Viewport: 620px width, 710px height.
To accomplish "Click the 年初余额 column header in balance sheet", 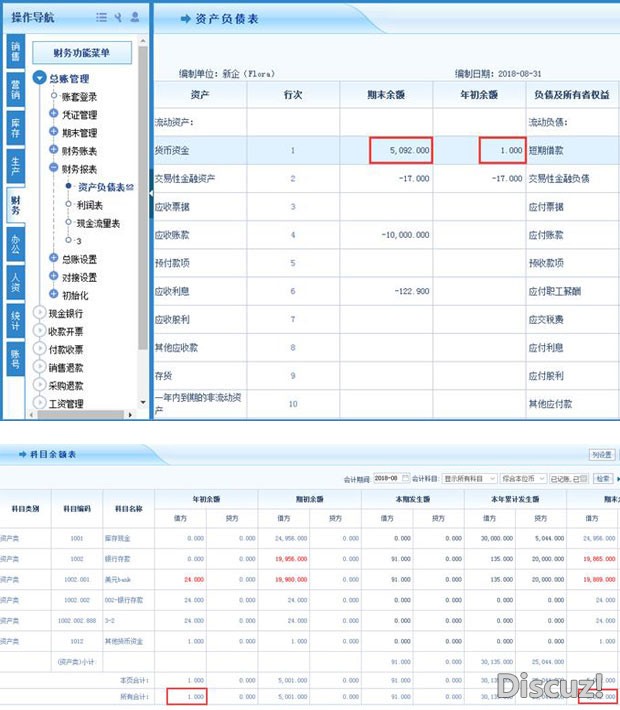I will 479,95.
